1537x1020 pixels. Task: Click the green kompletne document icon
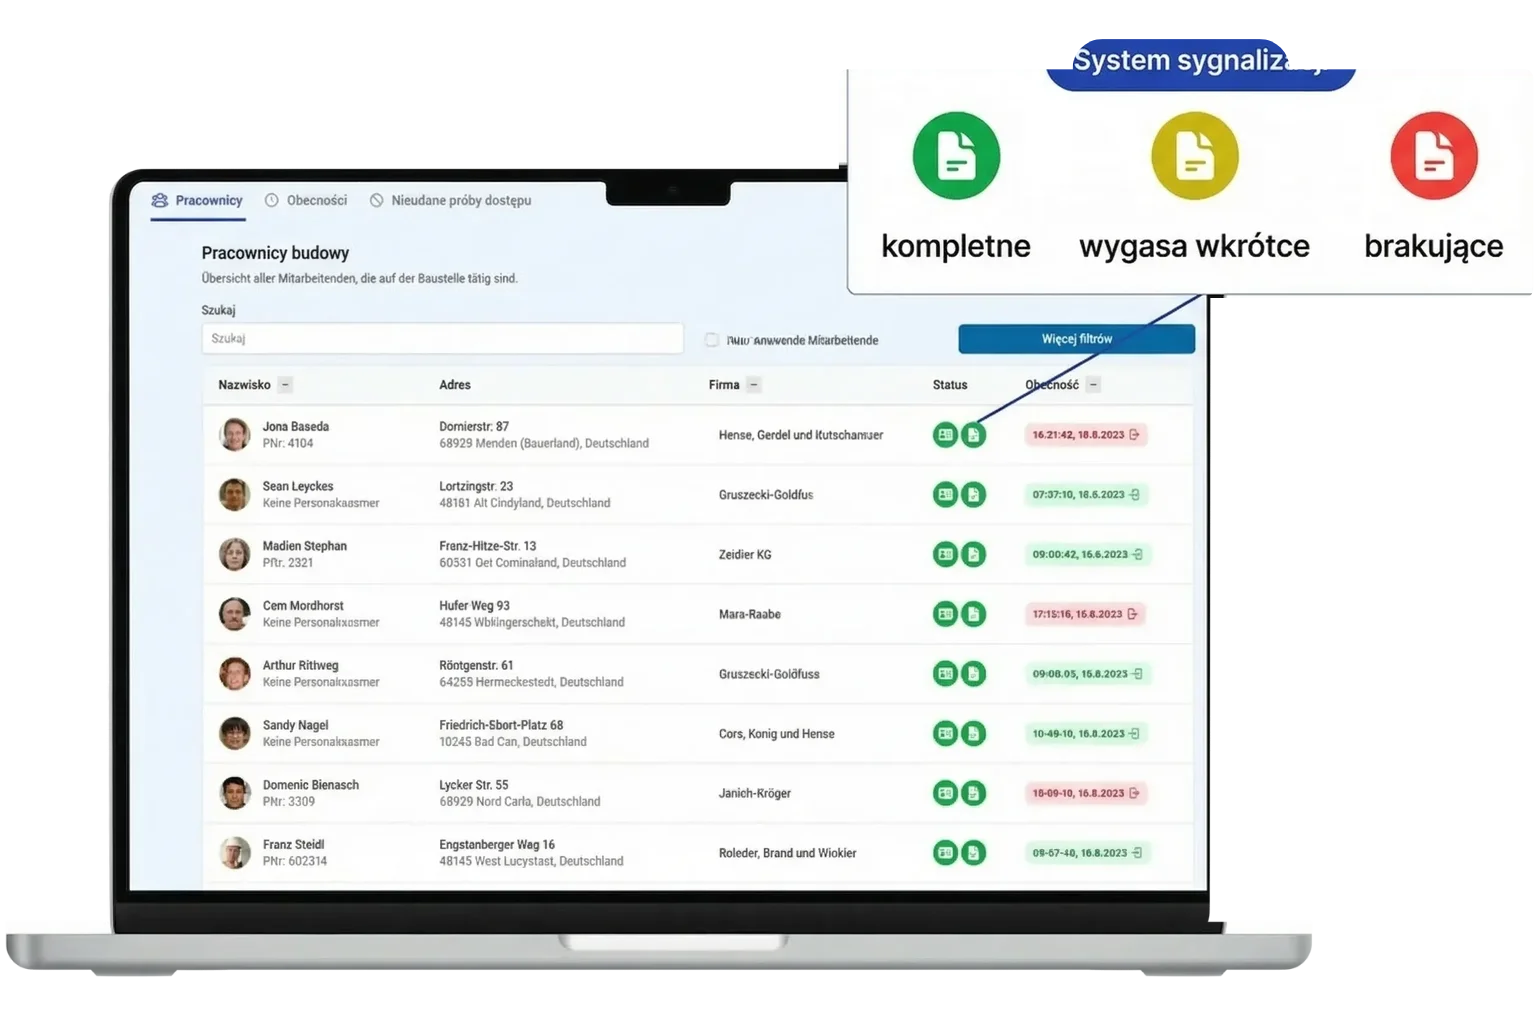(x=956, y=156)
